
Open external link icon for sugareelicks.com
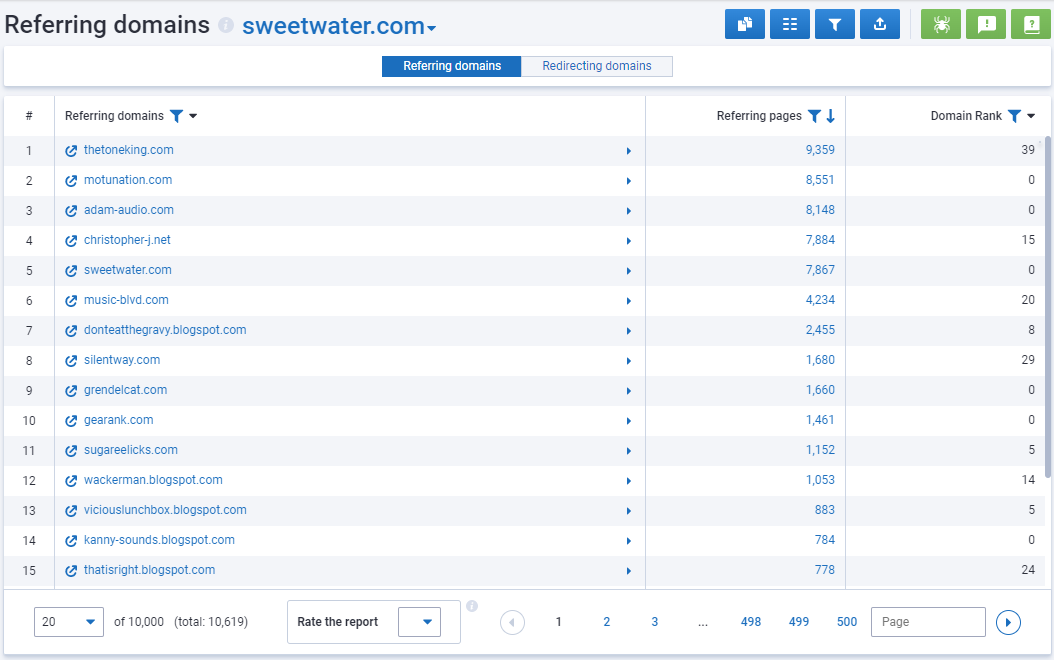coord(71,451)
